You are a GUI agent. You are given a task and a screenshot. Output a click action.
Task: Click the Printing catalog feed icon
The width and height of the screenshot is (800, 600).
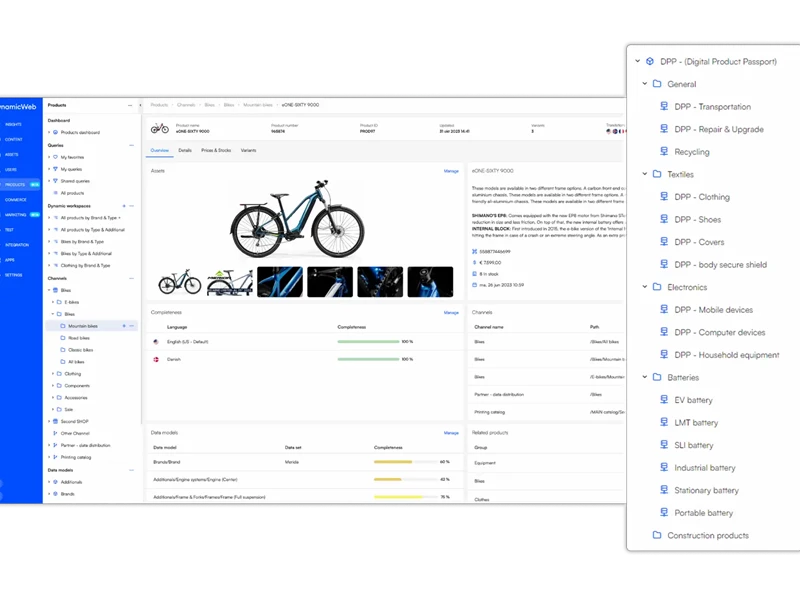56,457
